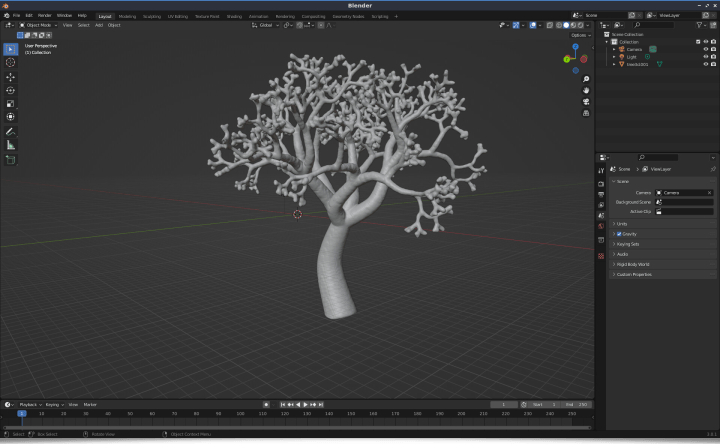Toggle the Gravity checkbox
The image size is (720, 444).
pos(619,234)
